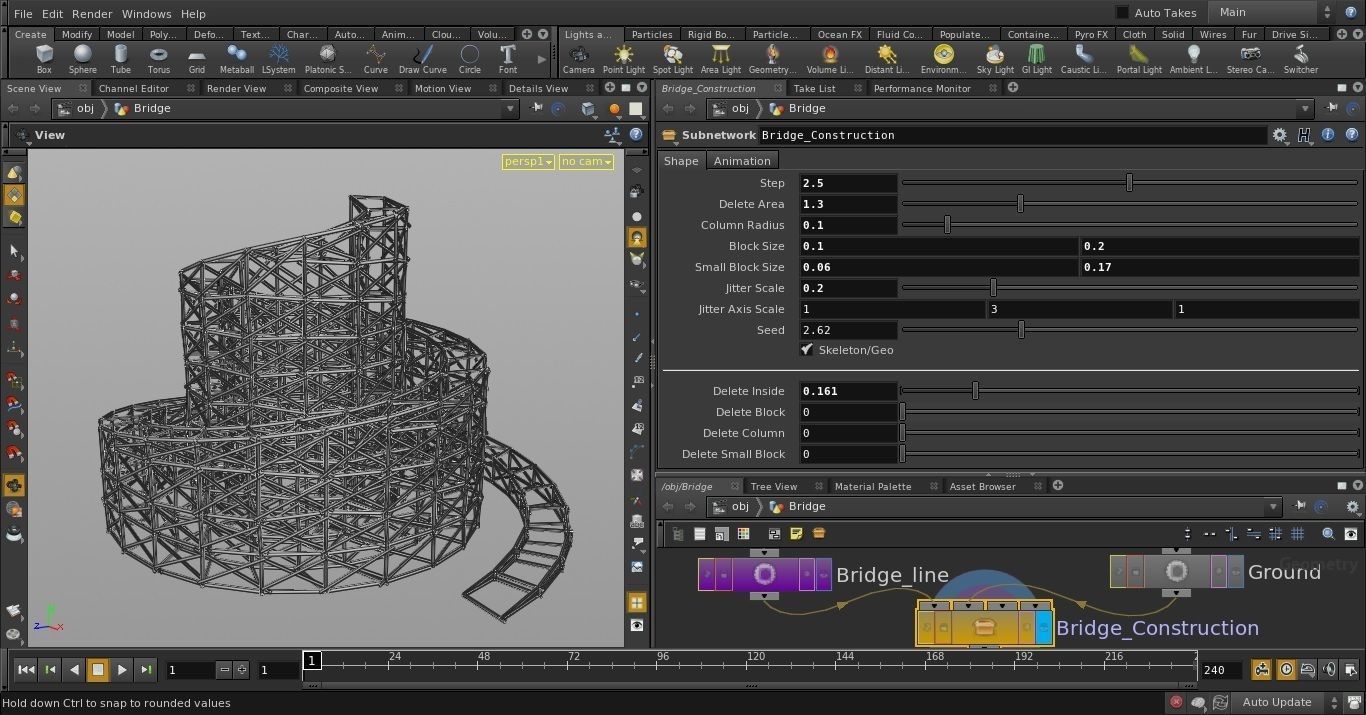Screen dimensions: 1366x715
Task: Select the Circle shelf tool
Action: pyautogui.click(x=470, y=59)
